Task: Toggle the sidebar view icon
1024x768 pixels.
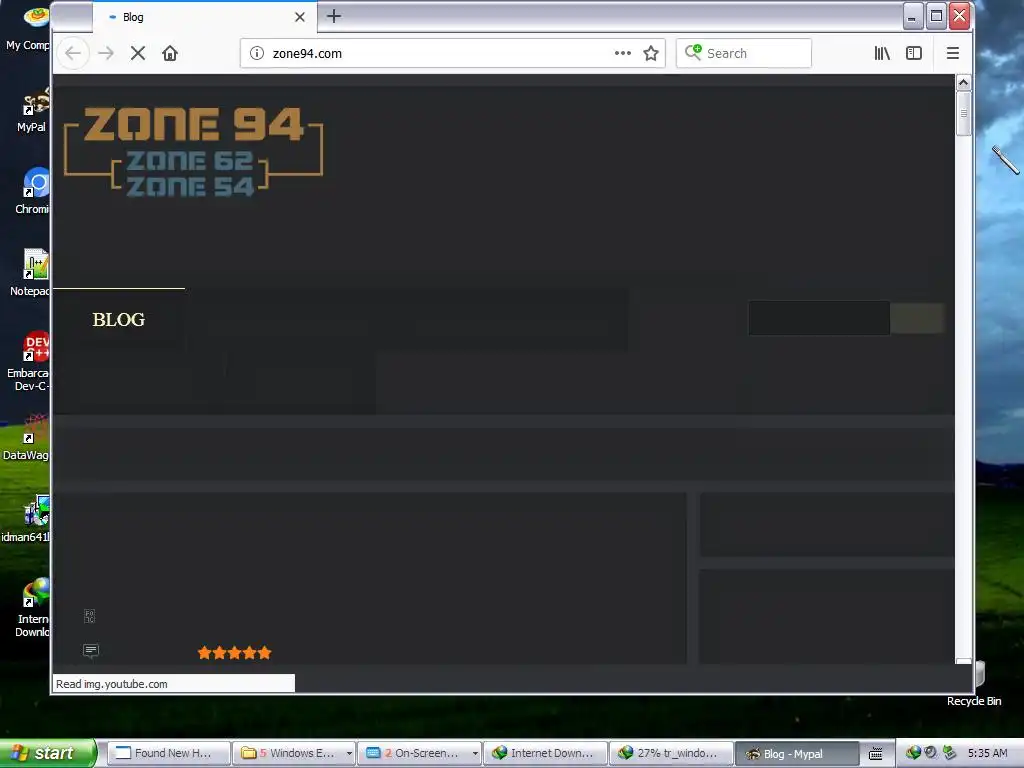Action: [x=914, y=54]
